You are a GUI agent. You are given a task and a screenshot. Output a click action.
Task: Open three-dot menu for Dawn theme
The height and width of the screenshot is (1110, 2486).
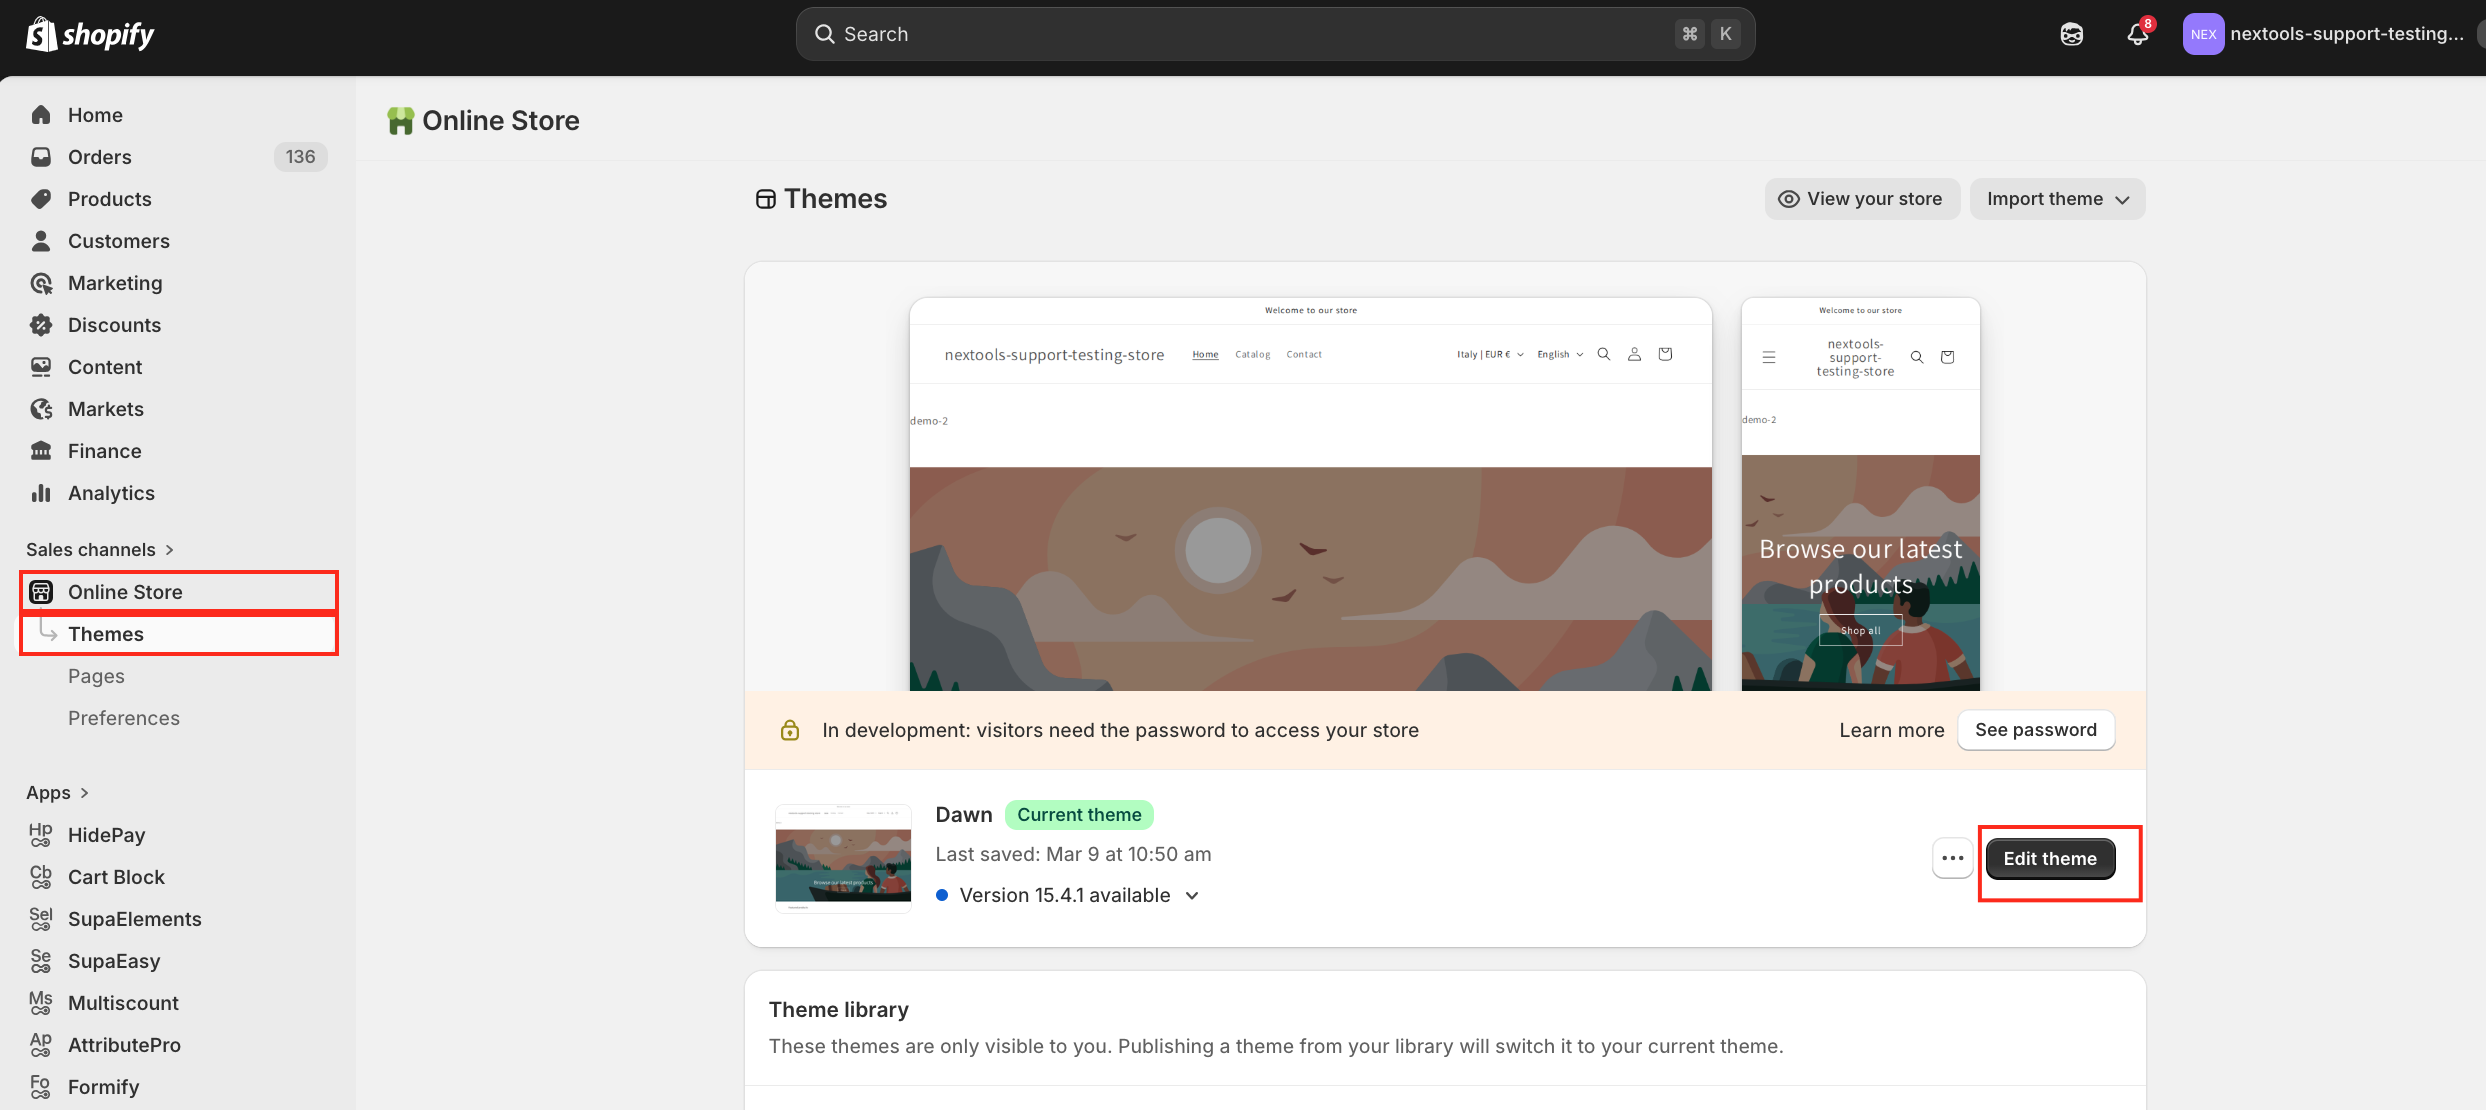point(1952,858)
